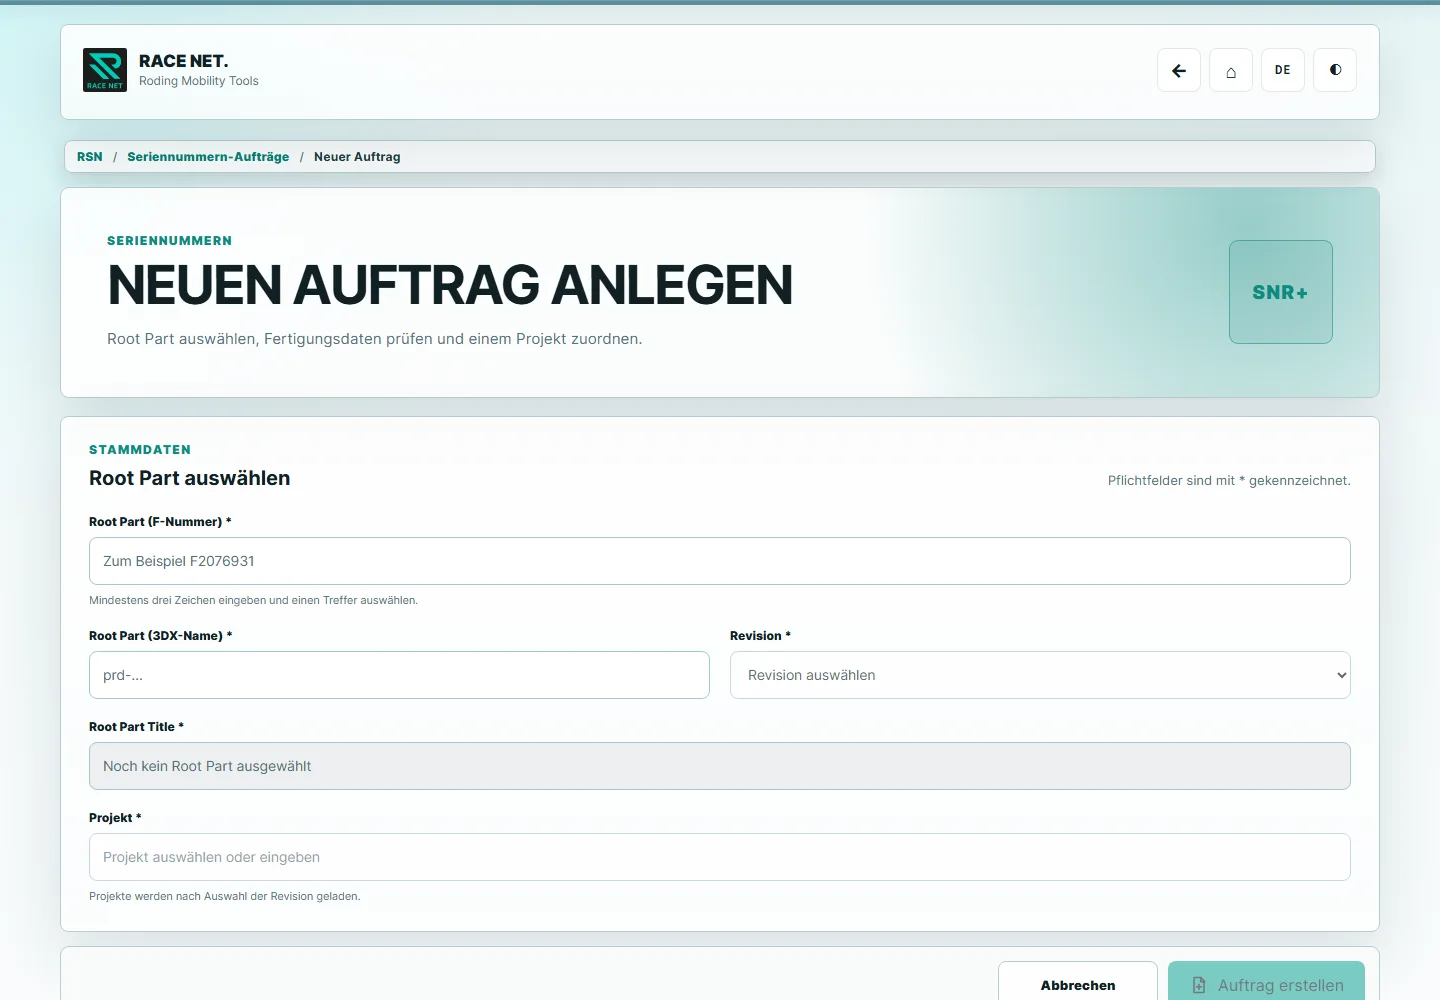Click the STAMMDATEN section label
The image size is (1440, 1000).
point(140,450)
